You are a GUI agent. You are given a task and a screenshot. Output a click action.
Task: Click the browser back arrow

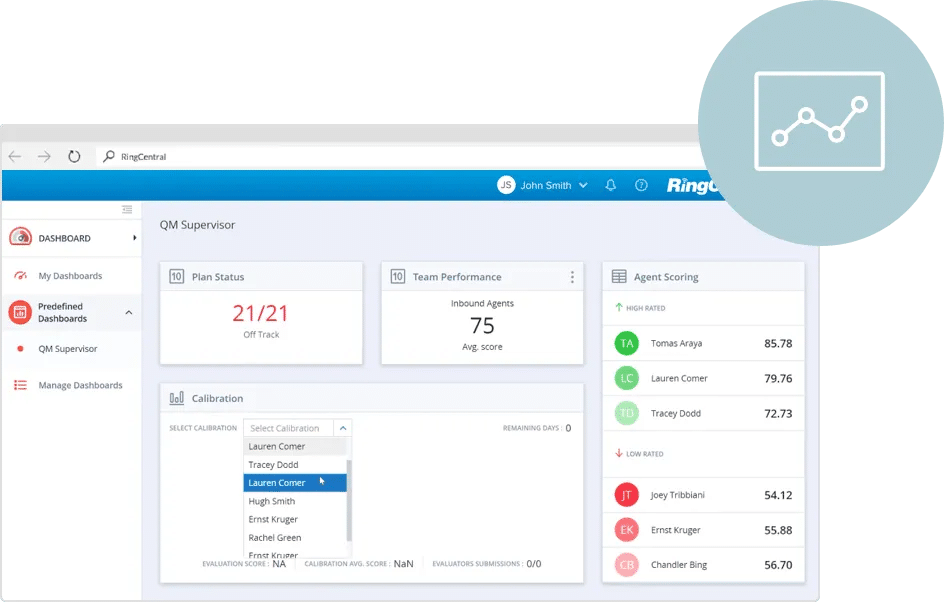[x=14, y=156]
